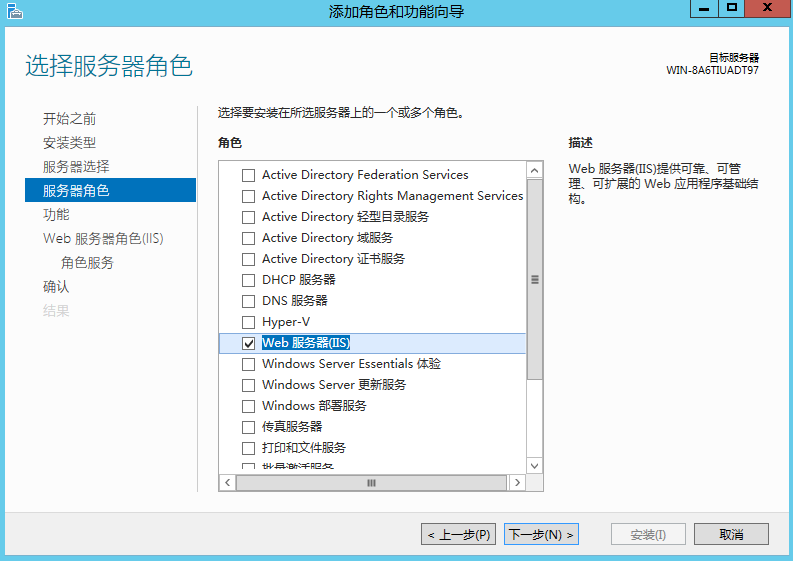Click the roles list scroll down arrow
793x561 pixels.
535,464
